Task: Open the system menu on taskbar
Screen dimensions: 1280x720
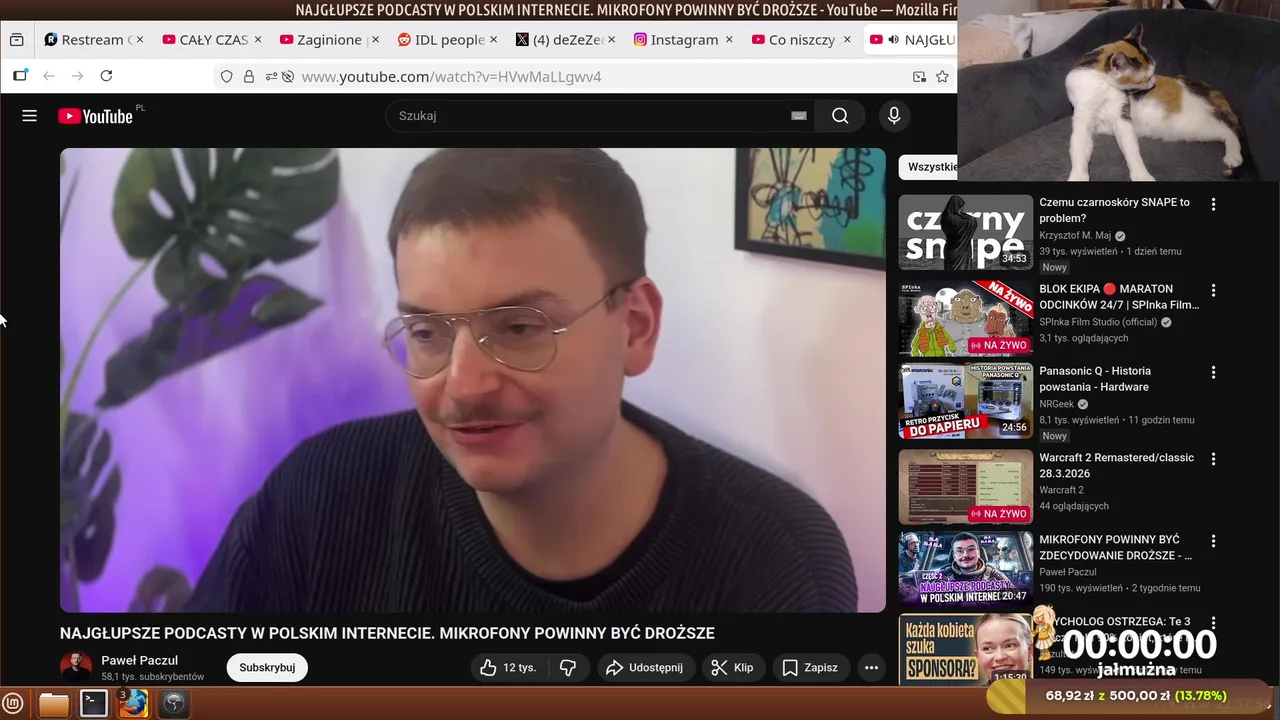Action: [14, 703]
